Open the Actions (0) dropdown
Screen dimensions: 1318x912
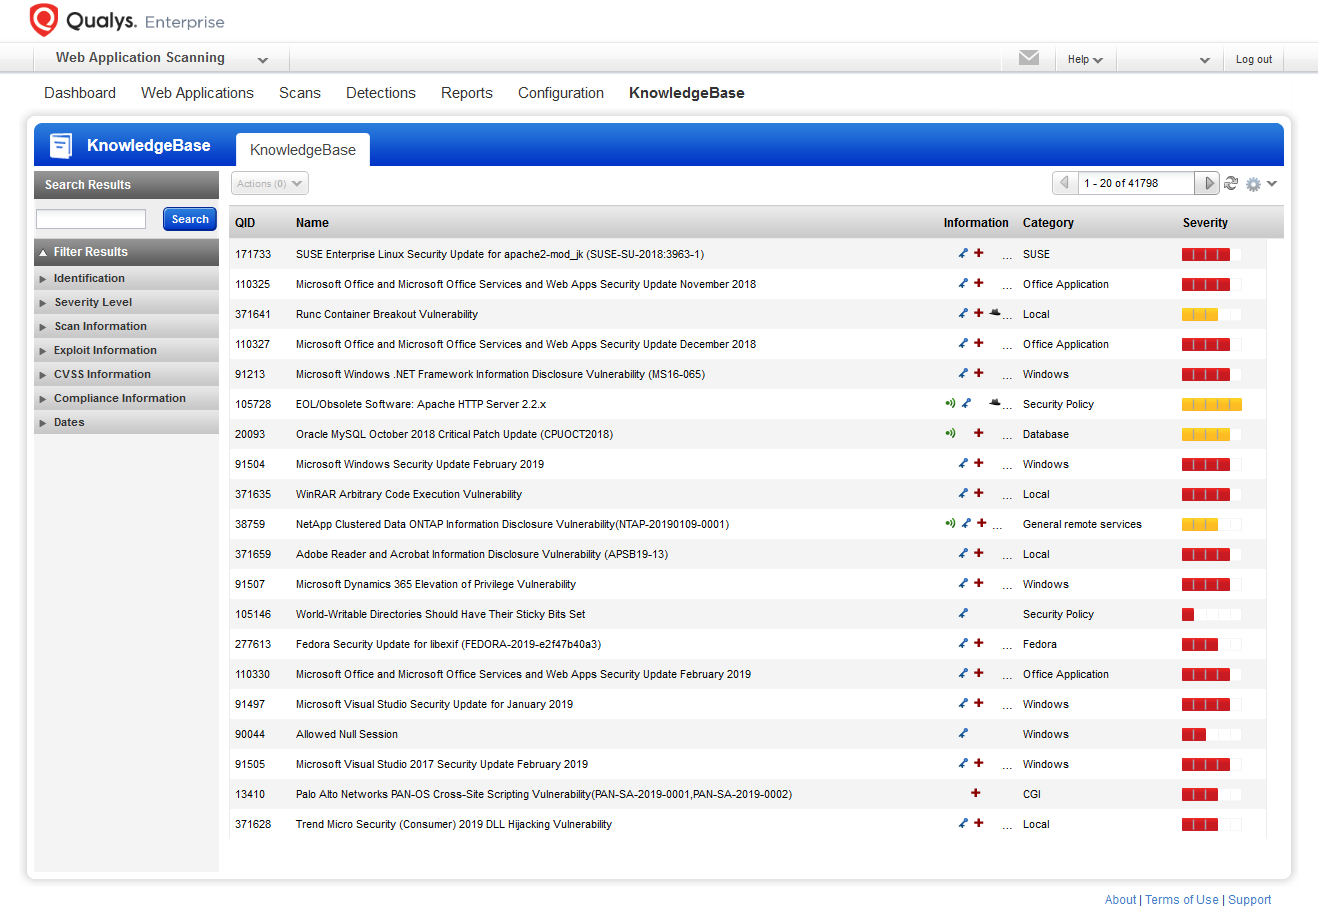pos(270,183)
